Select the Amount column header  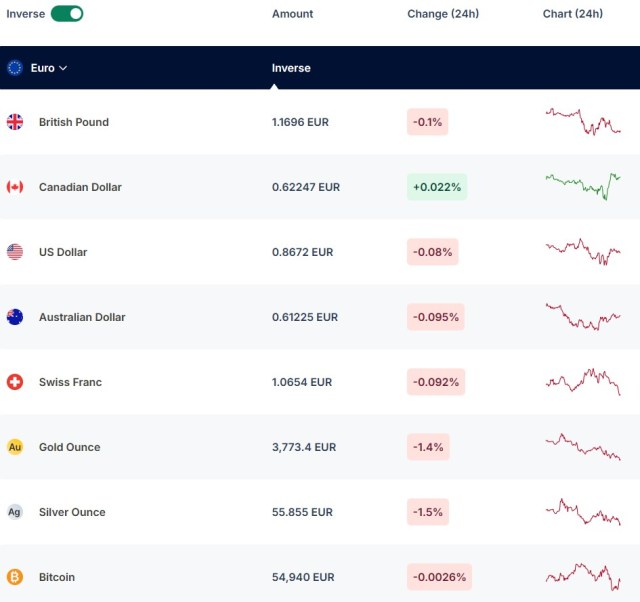pyautogui.click(x=292, y=14)
